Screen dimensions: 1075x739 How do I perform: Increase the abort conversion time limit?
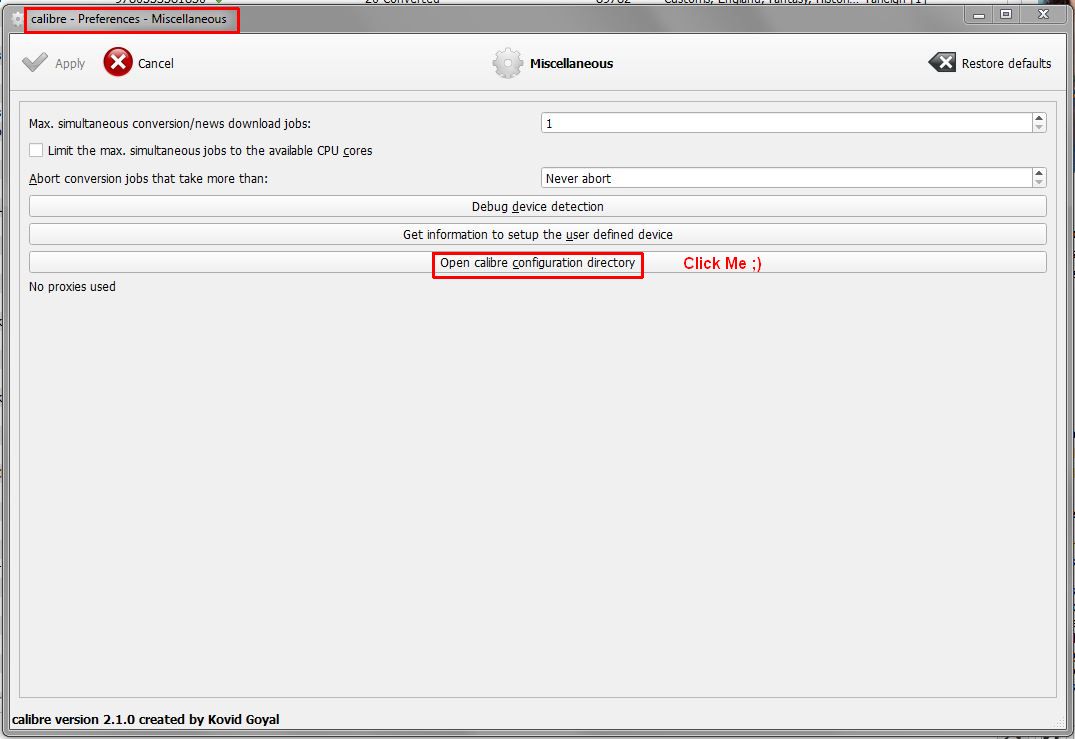coord(1039,173)
